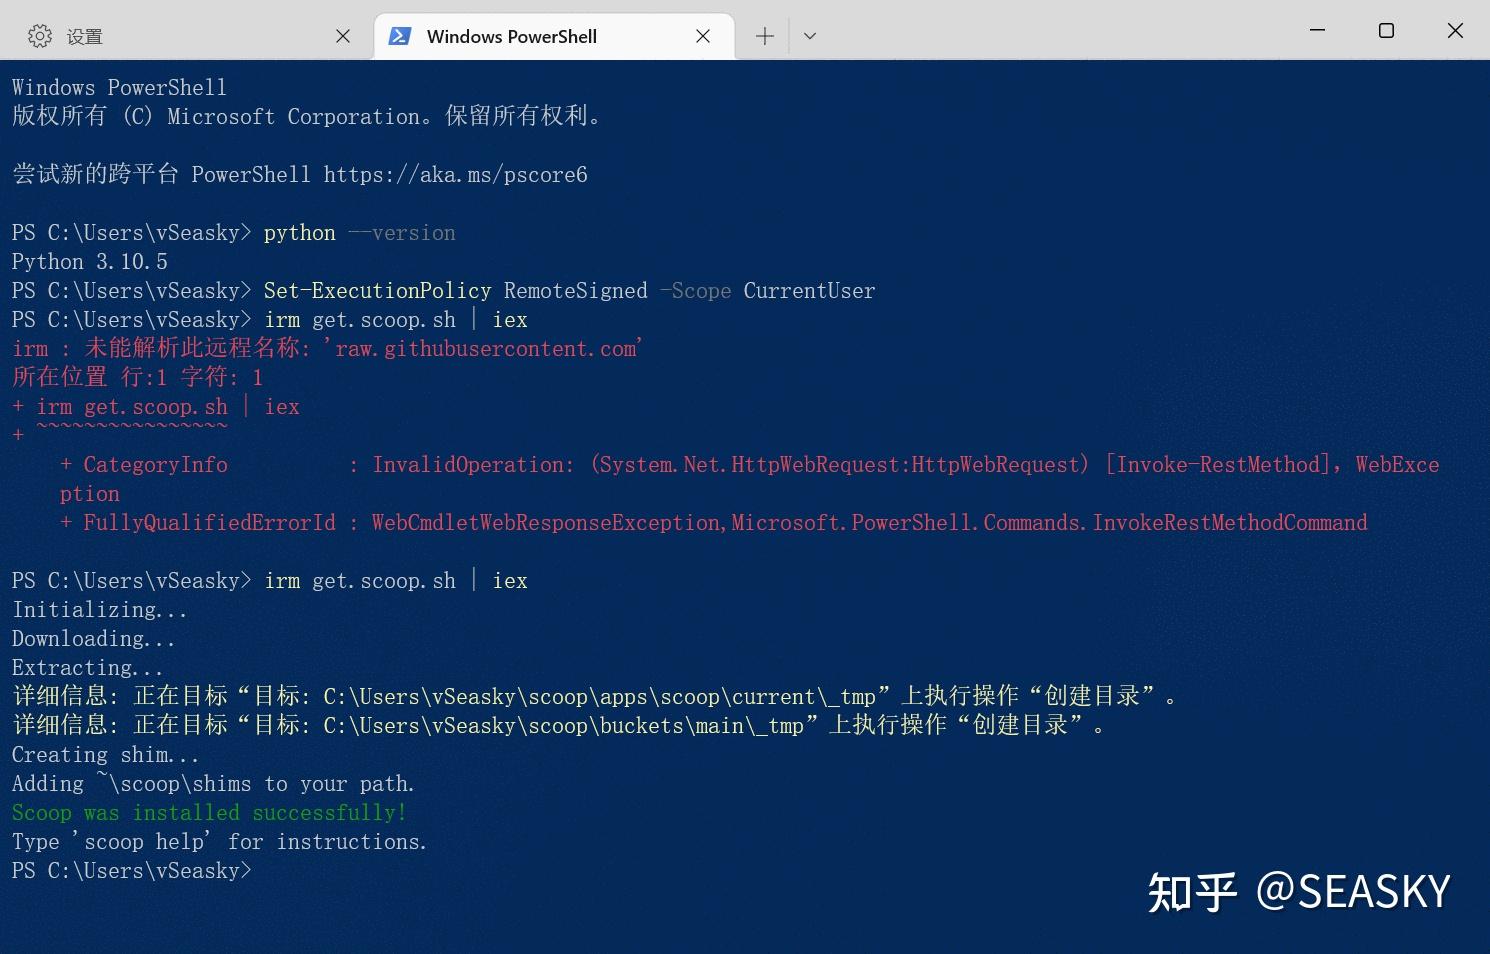The image size is (1490, 954).
Task: Maximize the terminal window
Action: pos(1386,30)
